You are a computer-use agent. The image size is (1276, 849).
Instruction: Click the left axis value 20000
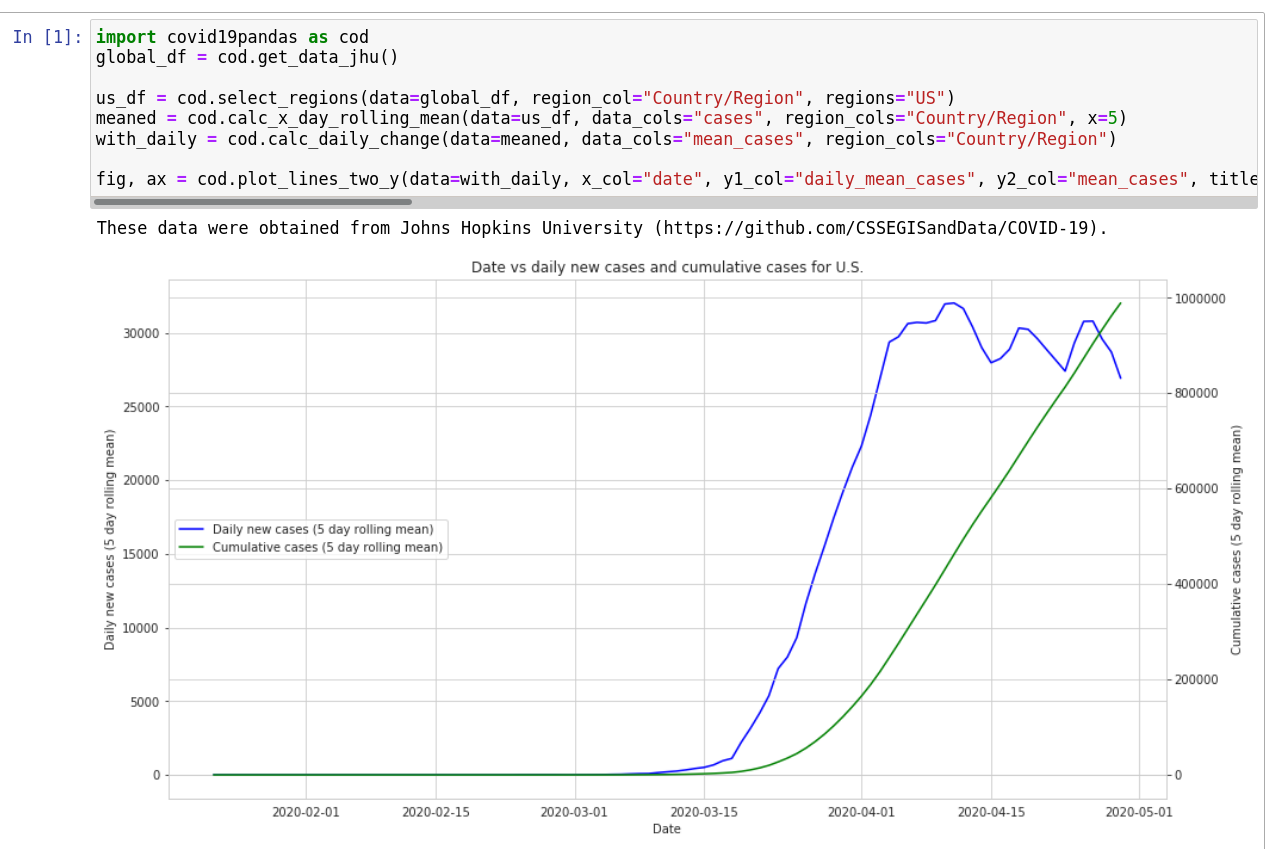(x=141, y=480)
